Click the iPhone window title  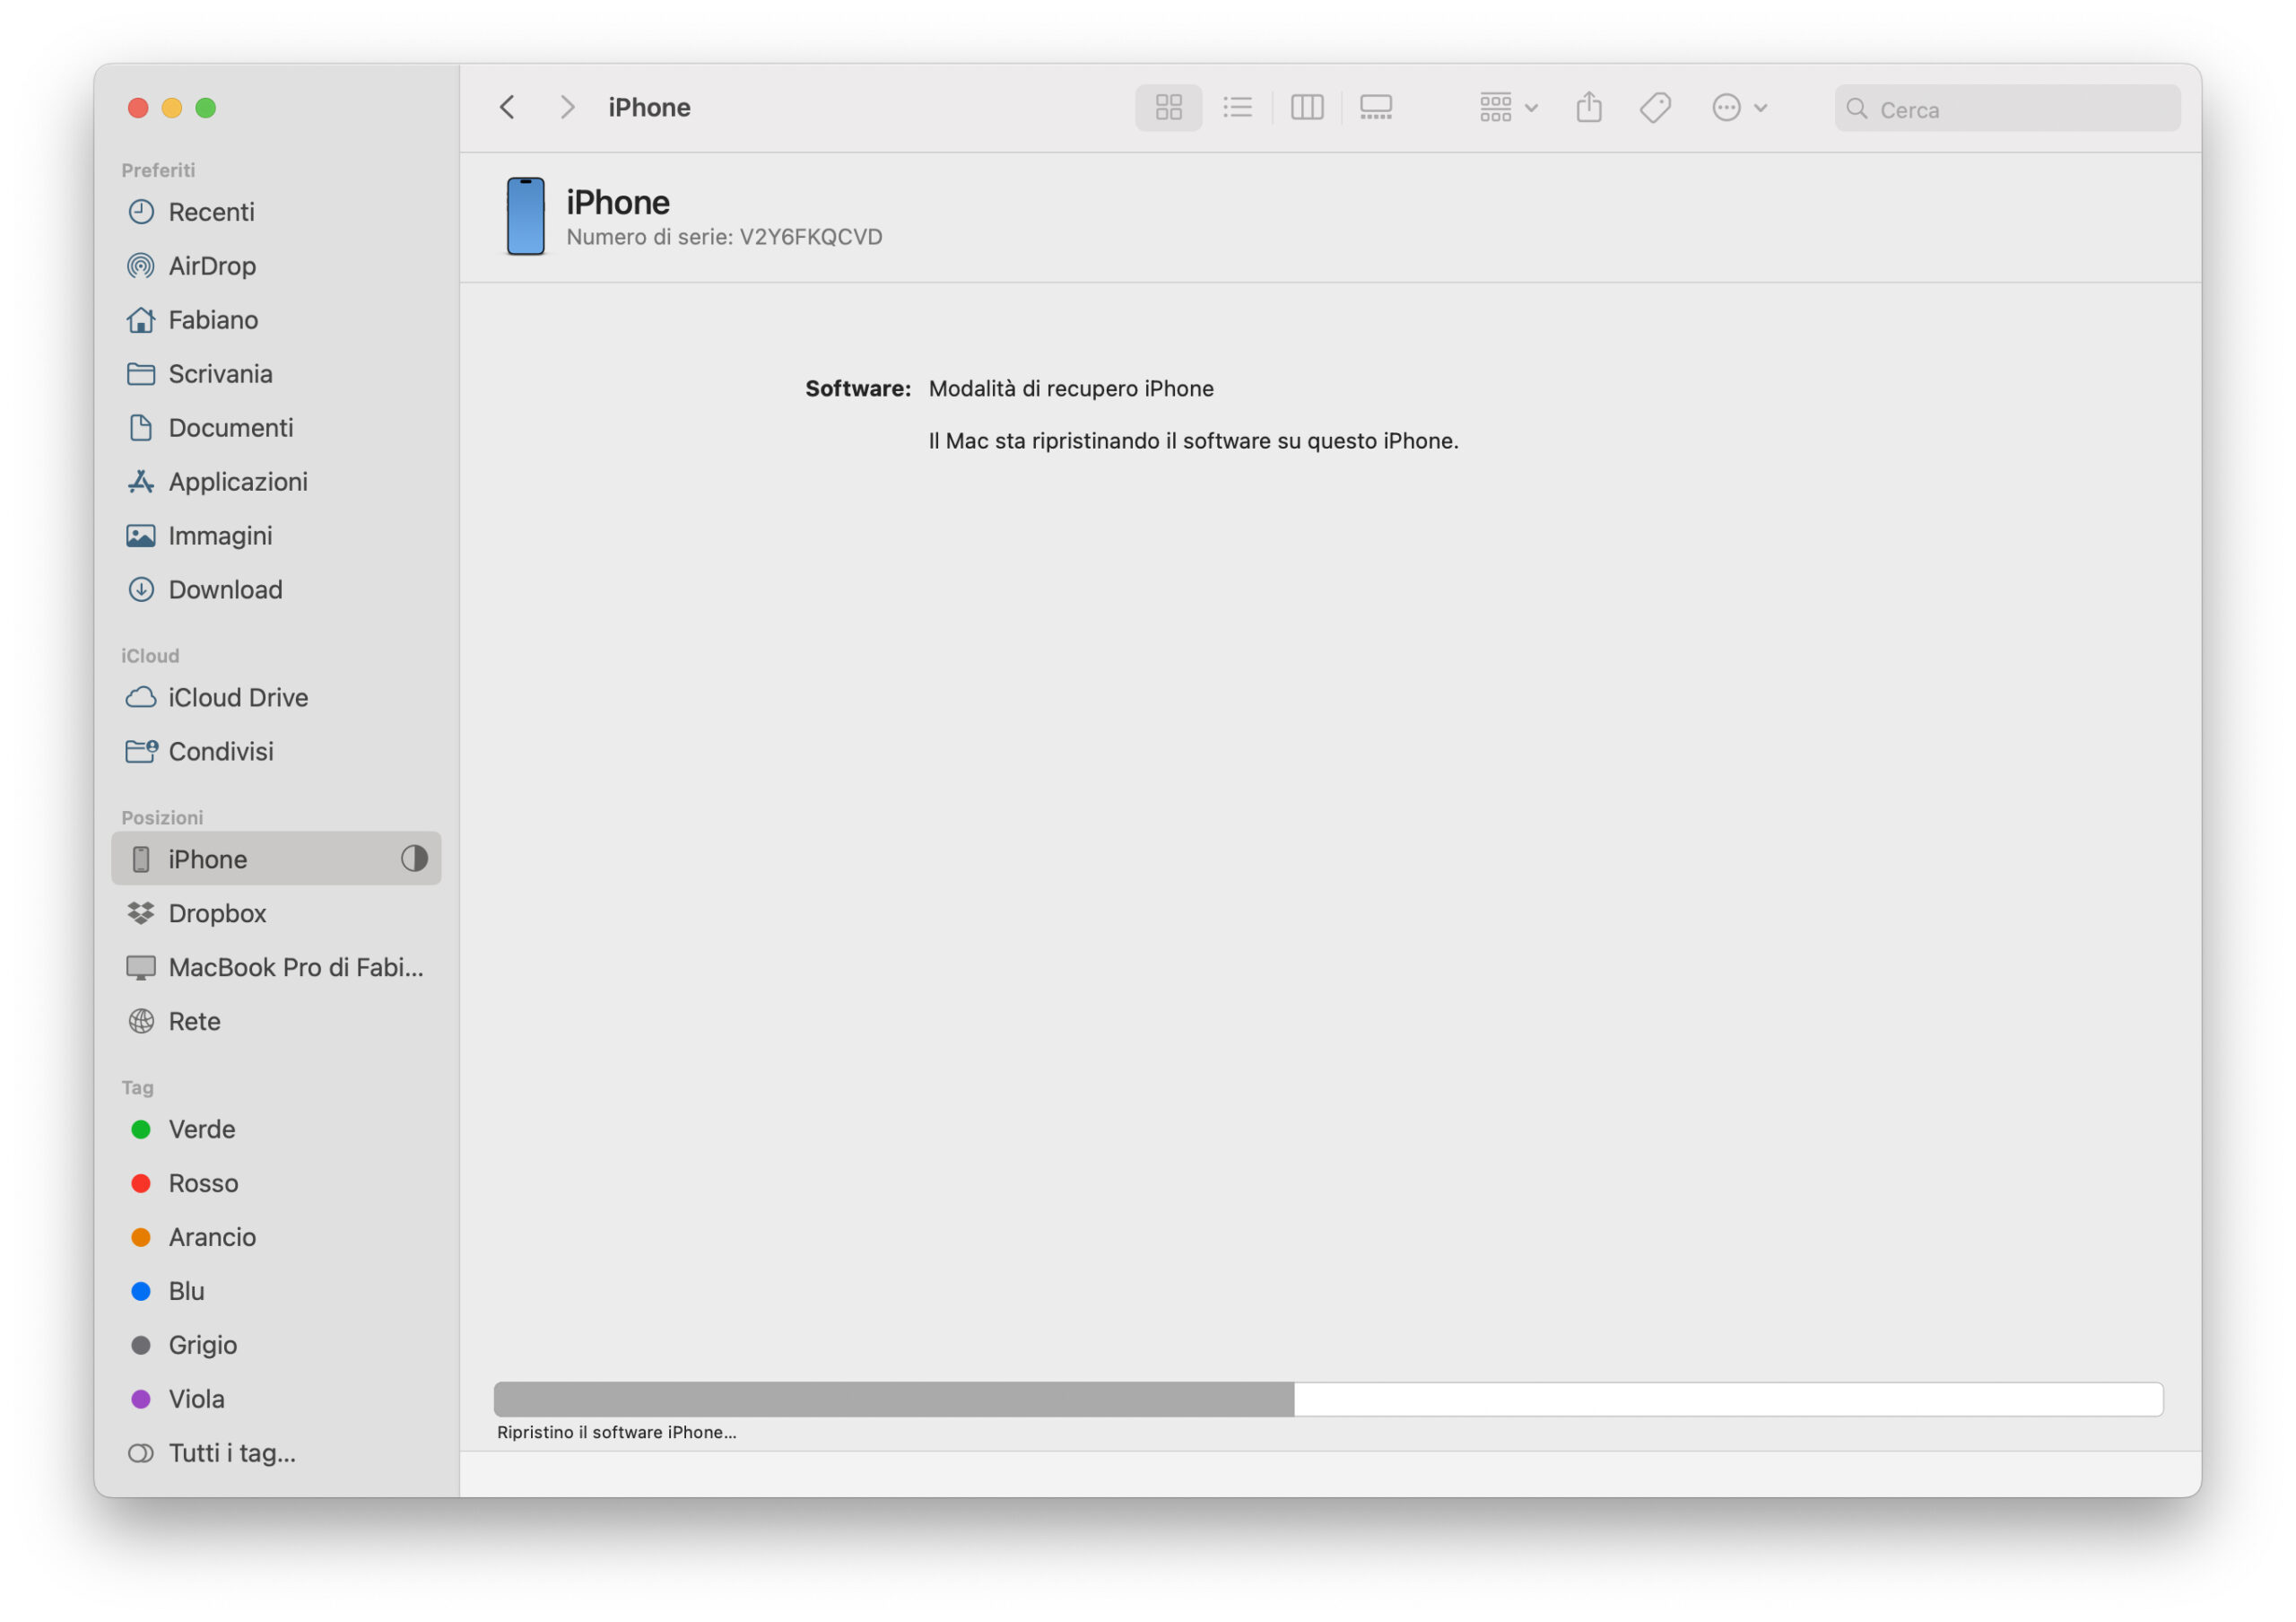[649, 107]
